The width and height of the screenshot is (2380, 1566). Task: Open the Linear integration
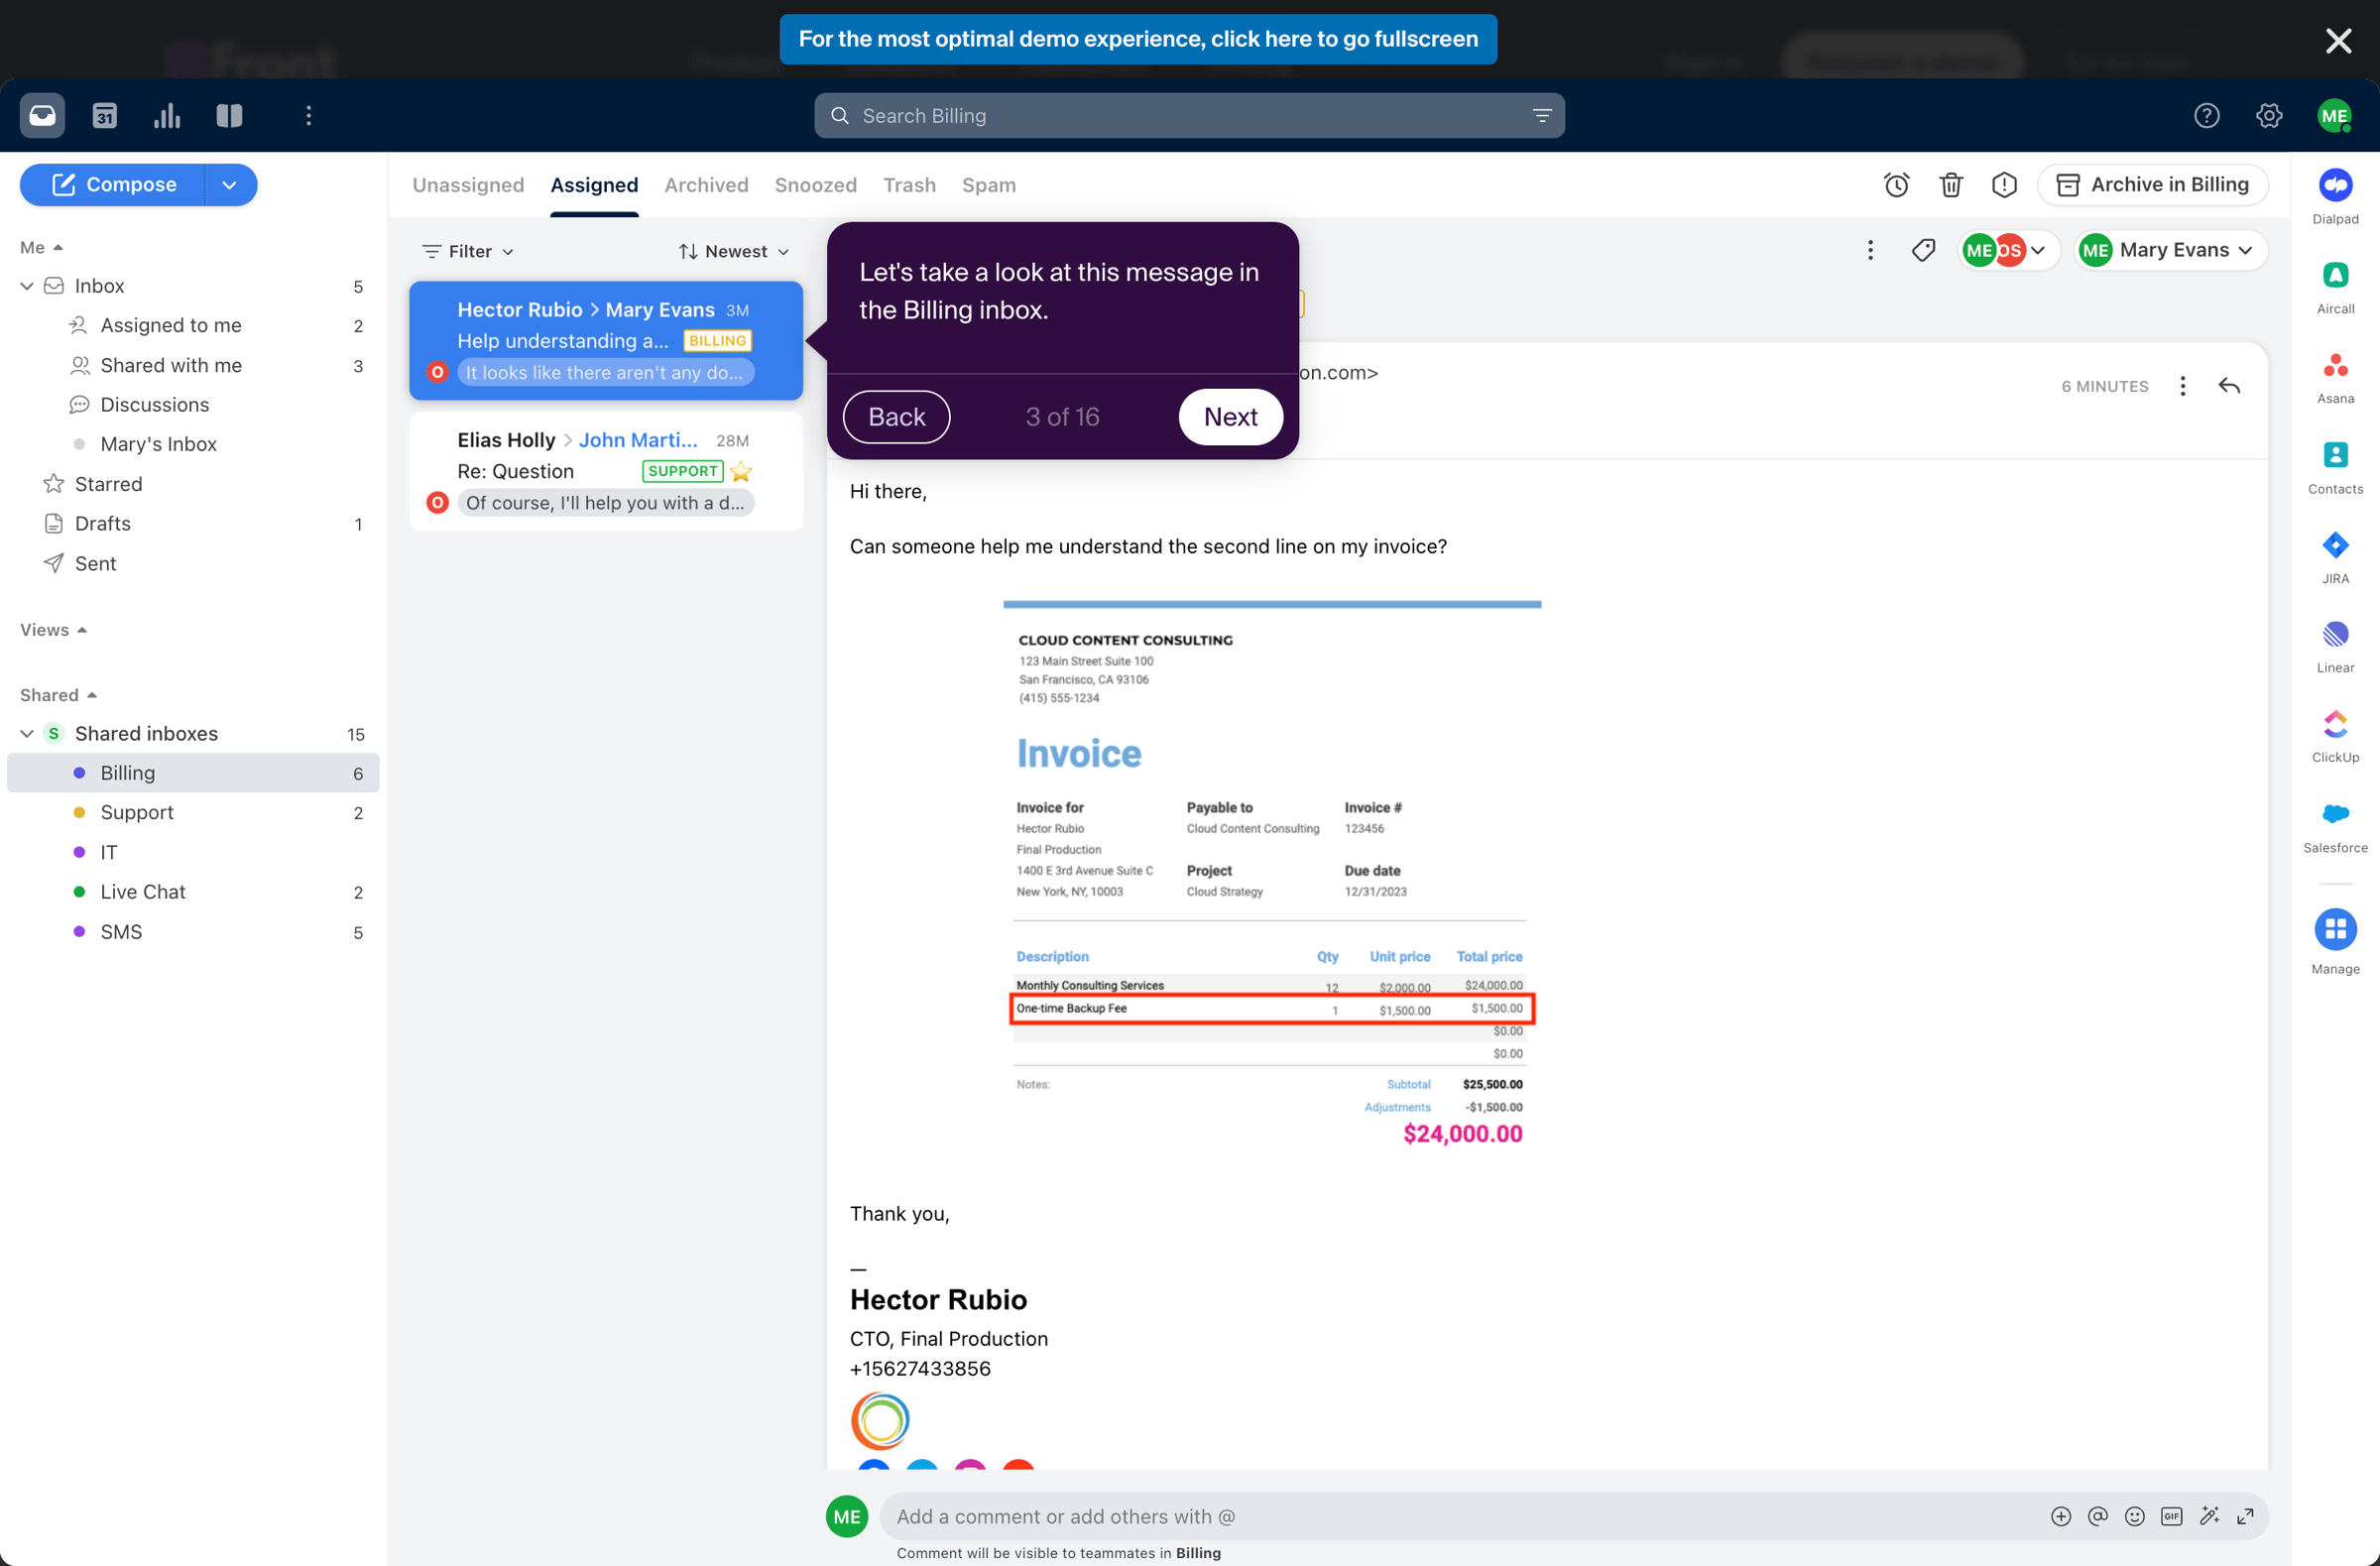tap(2335, 645)
